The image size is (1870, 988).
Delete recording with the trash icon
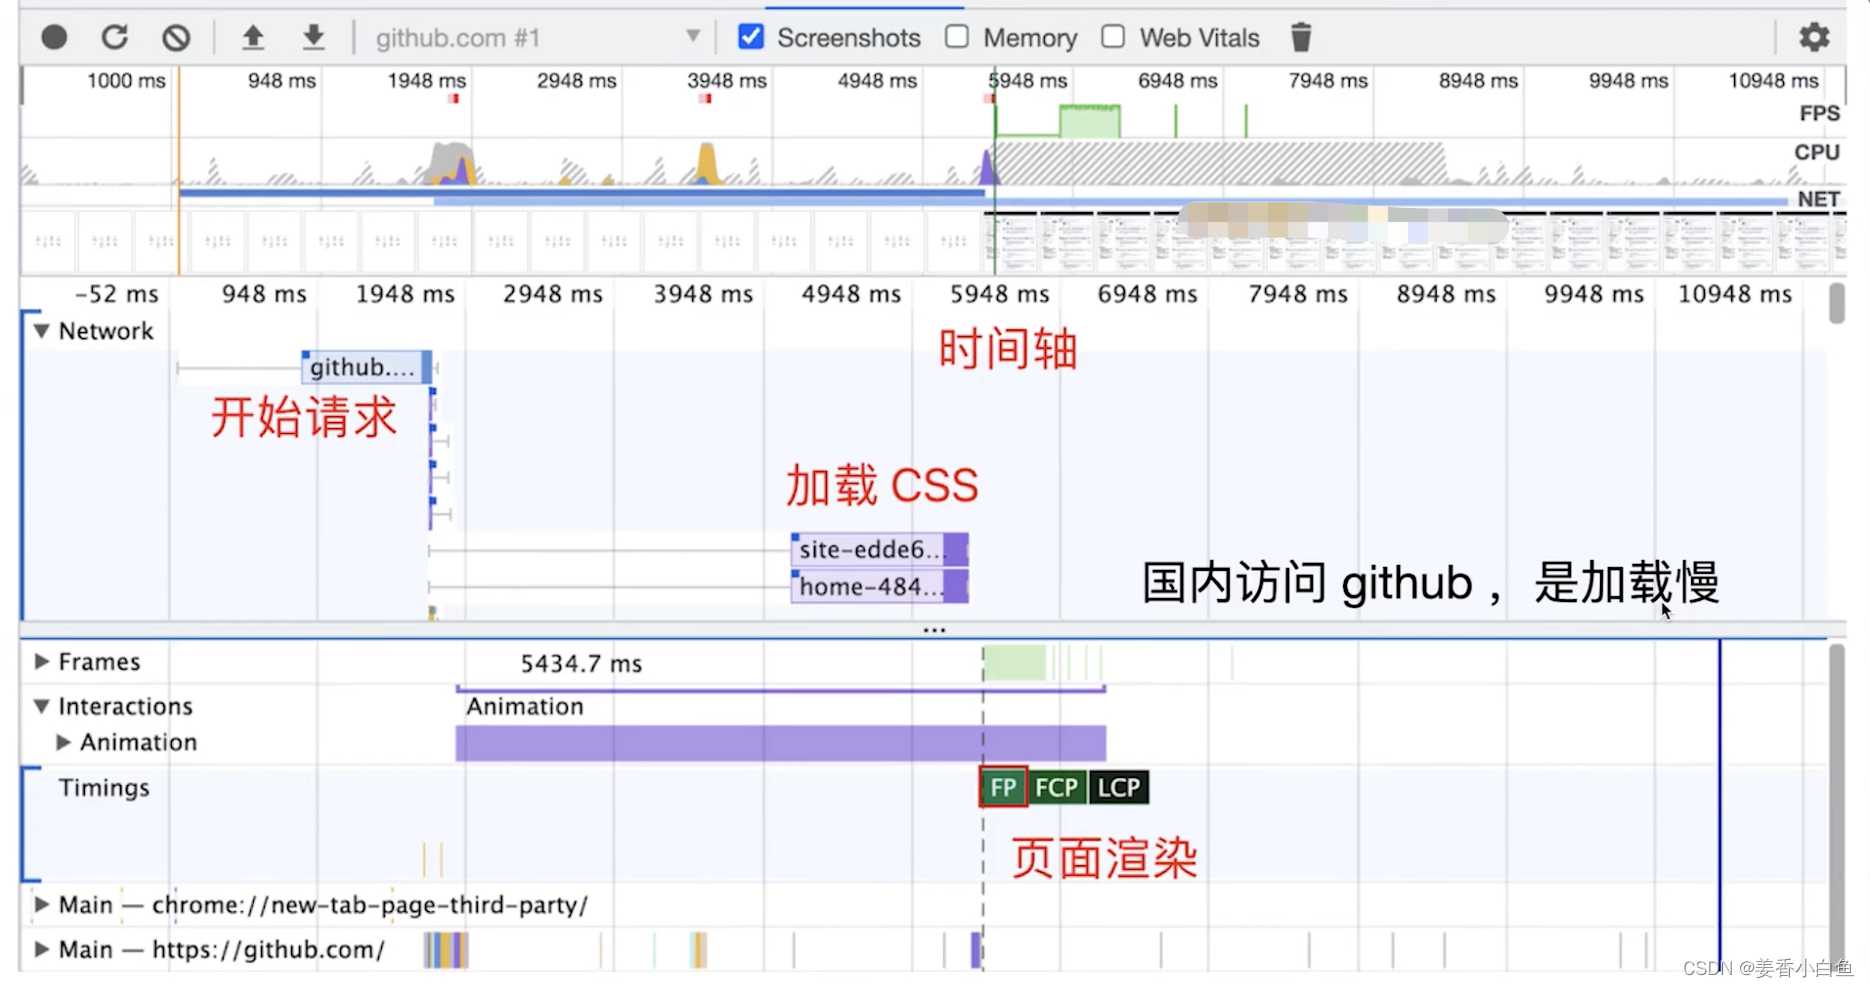click(1301, 38)
